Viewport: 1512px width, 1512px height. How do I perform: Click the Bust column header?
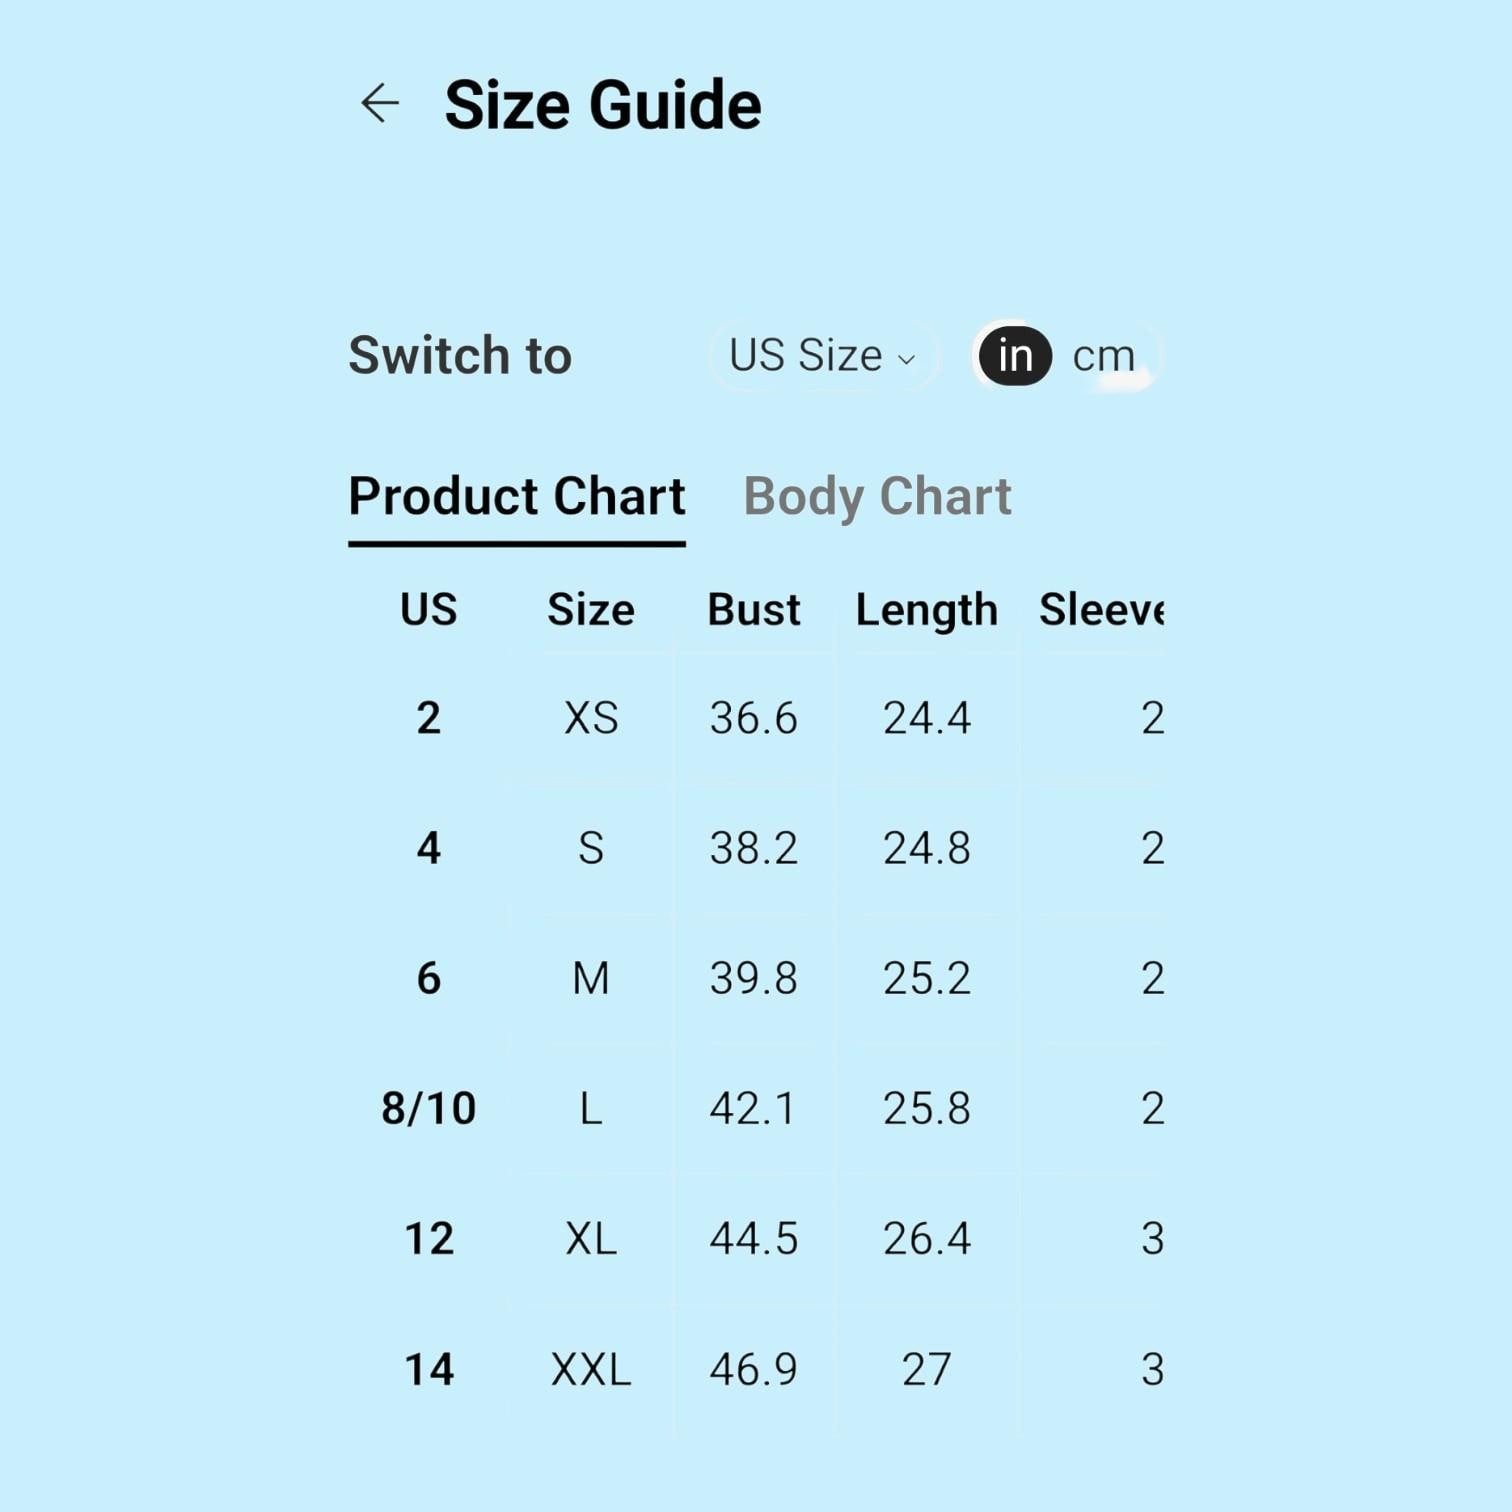coord(754,610)
